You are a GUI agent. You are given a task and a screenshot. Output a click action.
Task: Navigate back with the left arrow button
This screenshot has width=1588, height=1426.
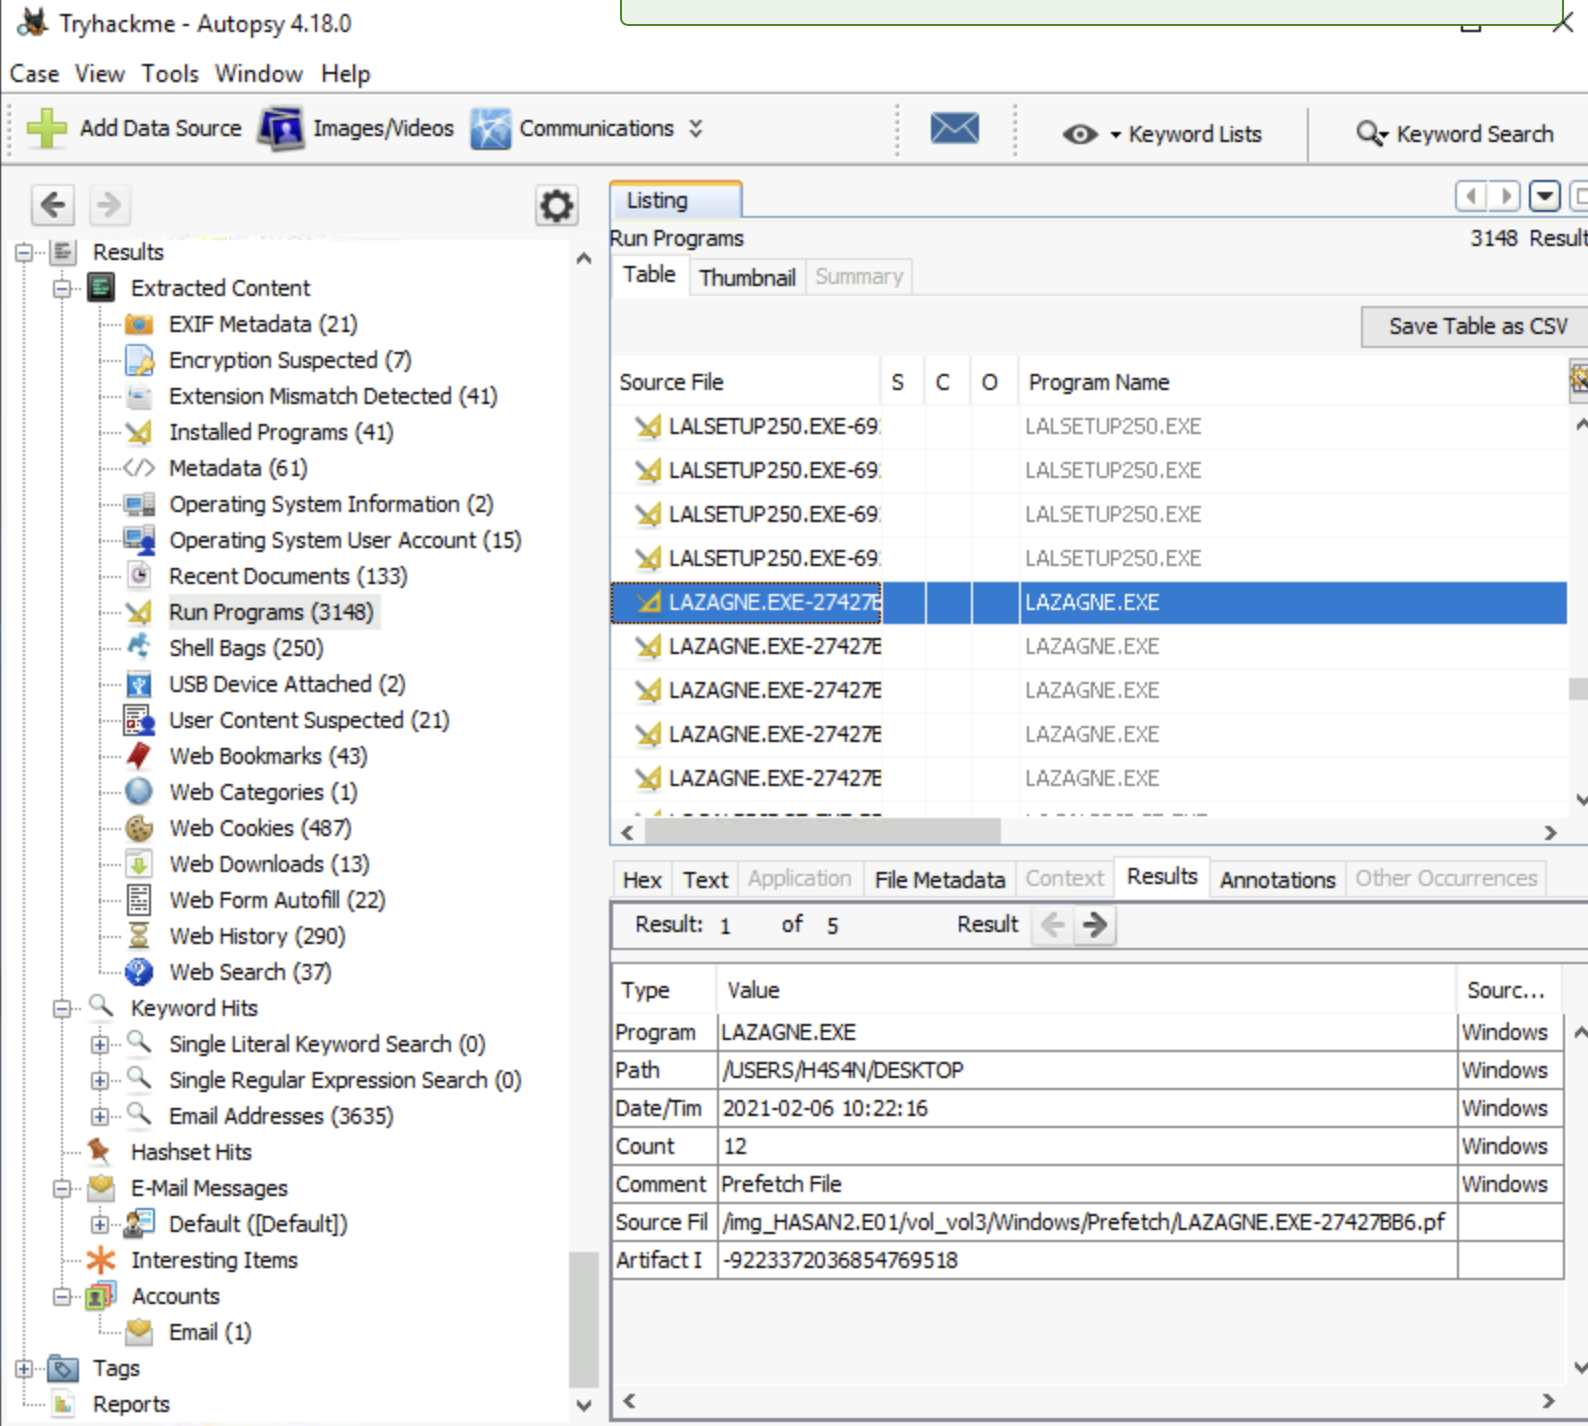coord(53,205)
